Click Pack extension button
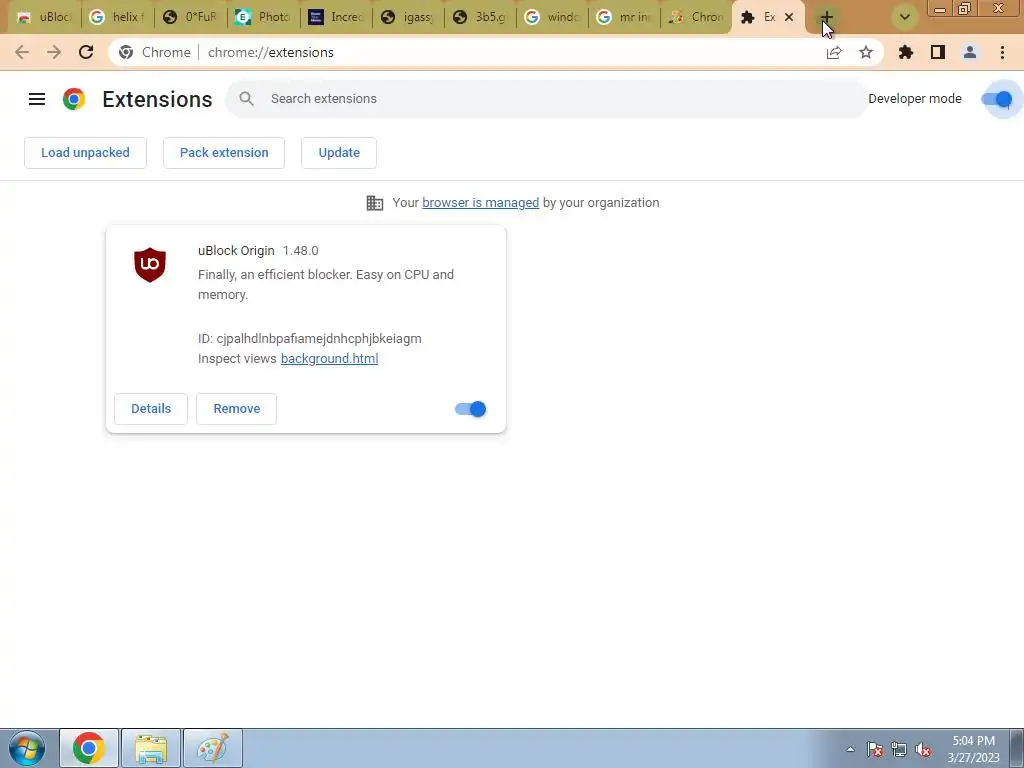The width and height of the screenshot is (1024, 768). [x=224, y=153]
